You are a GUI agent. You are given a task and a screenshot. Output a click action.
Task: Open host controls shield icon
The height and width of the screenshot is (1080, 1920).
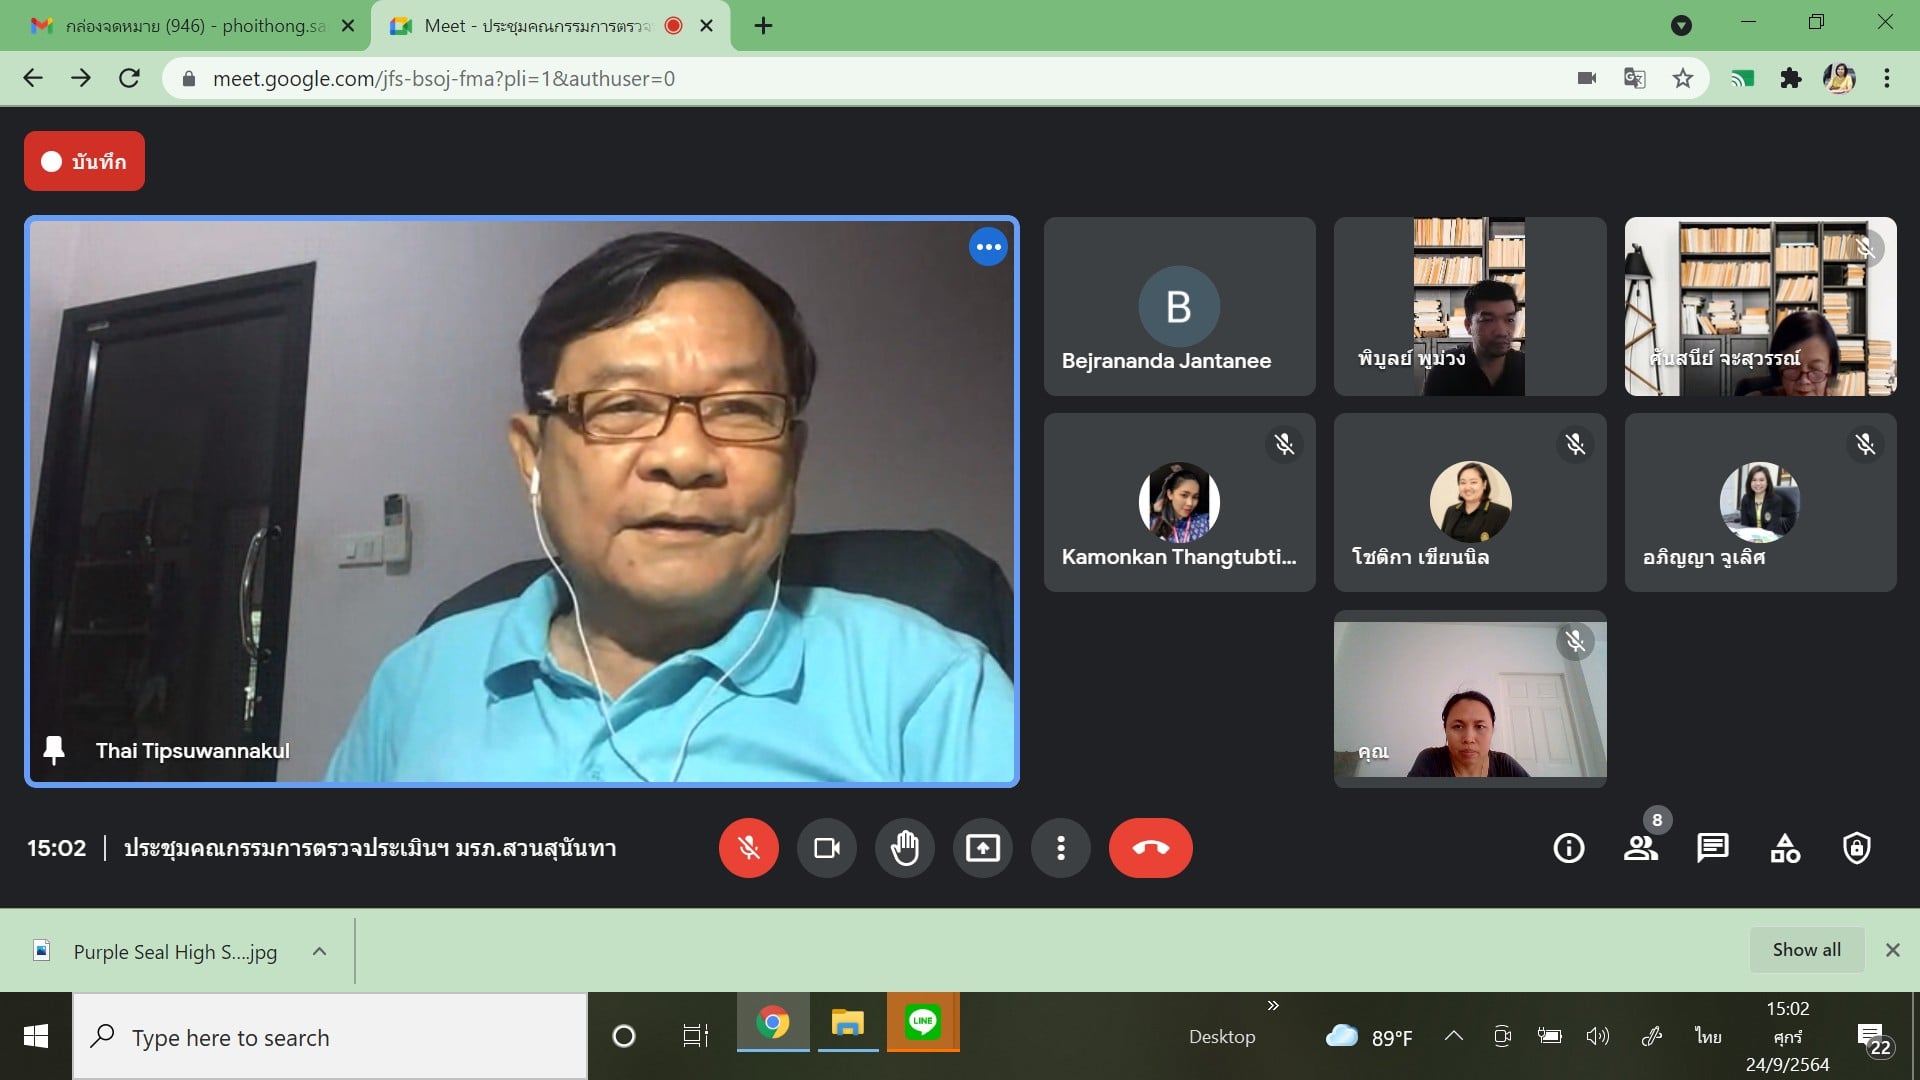click(1856, 848)
